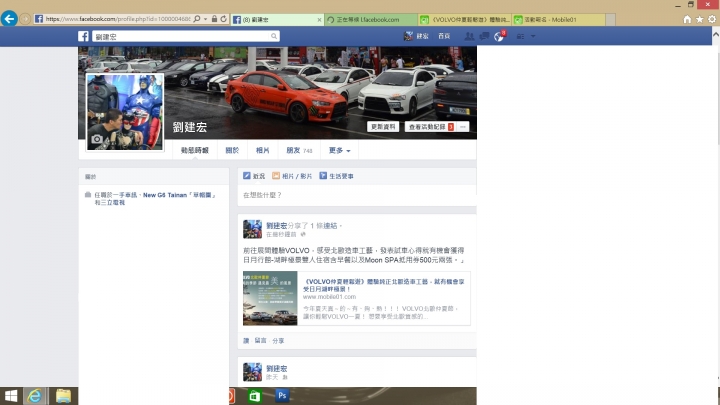720x405 pixels.
Task: Open the browser Tools gear
Action: [x=712, y=19]
